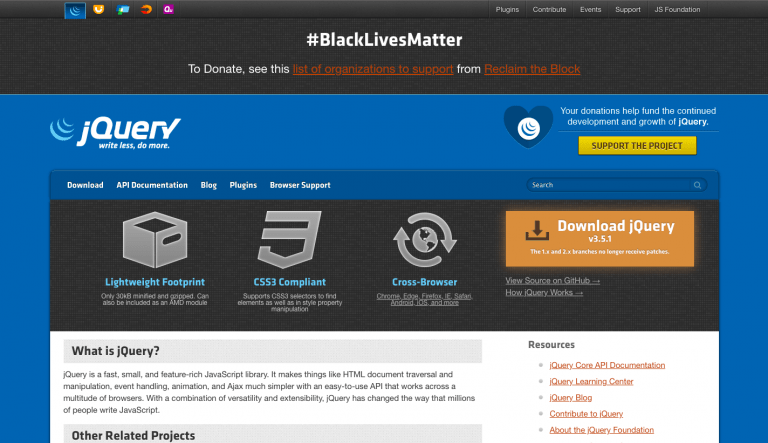Image resolution: width=768 pixels, height=443 pixels.
Task: Click the download arrow icon
Action: pyautogui.click(x=537, y=230)
